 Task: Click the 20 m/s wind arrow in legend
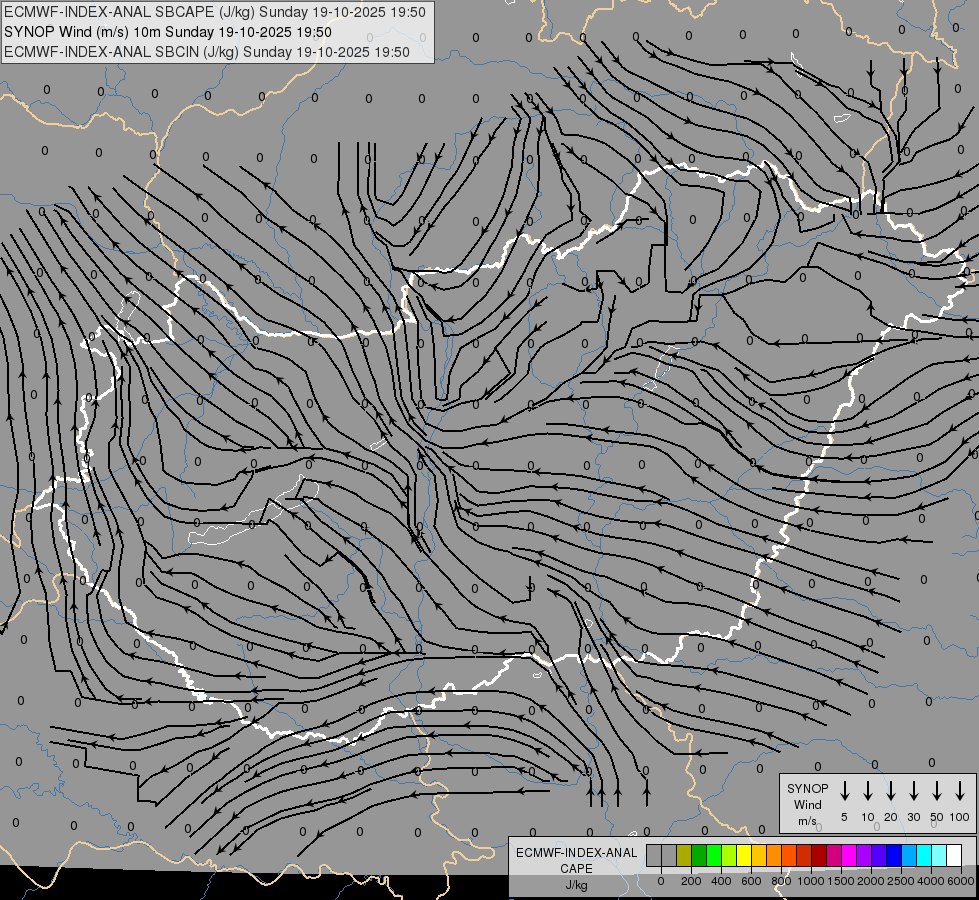click(891, 791)
